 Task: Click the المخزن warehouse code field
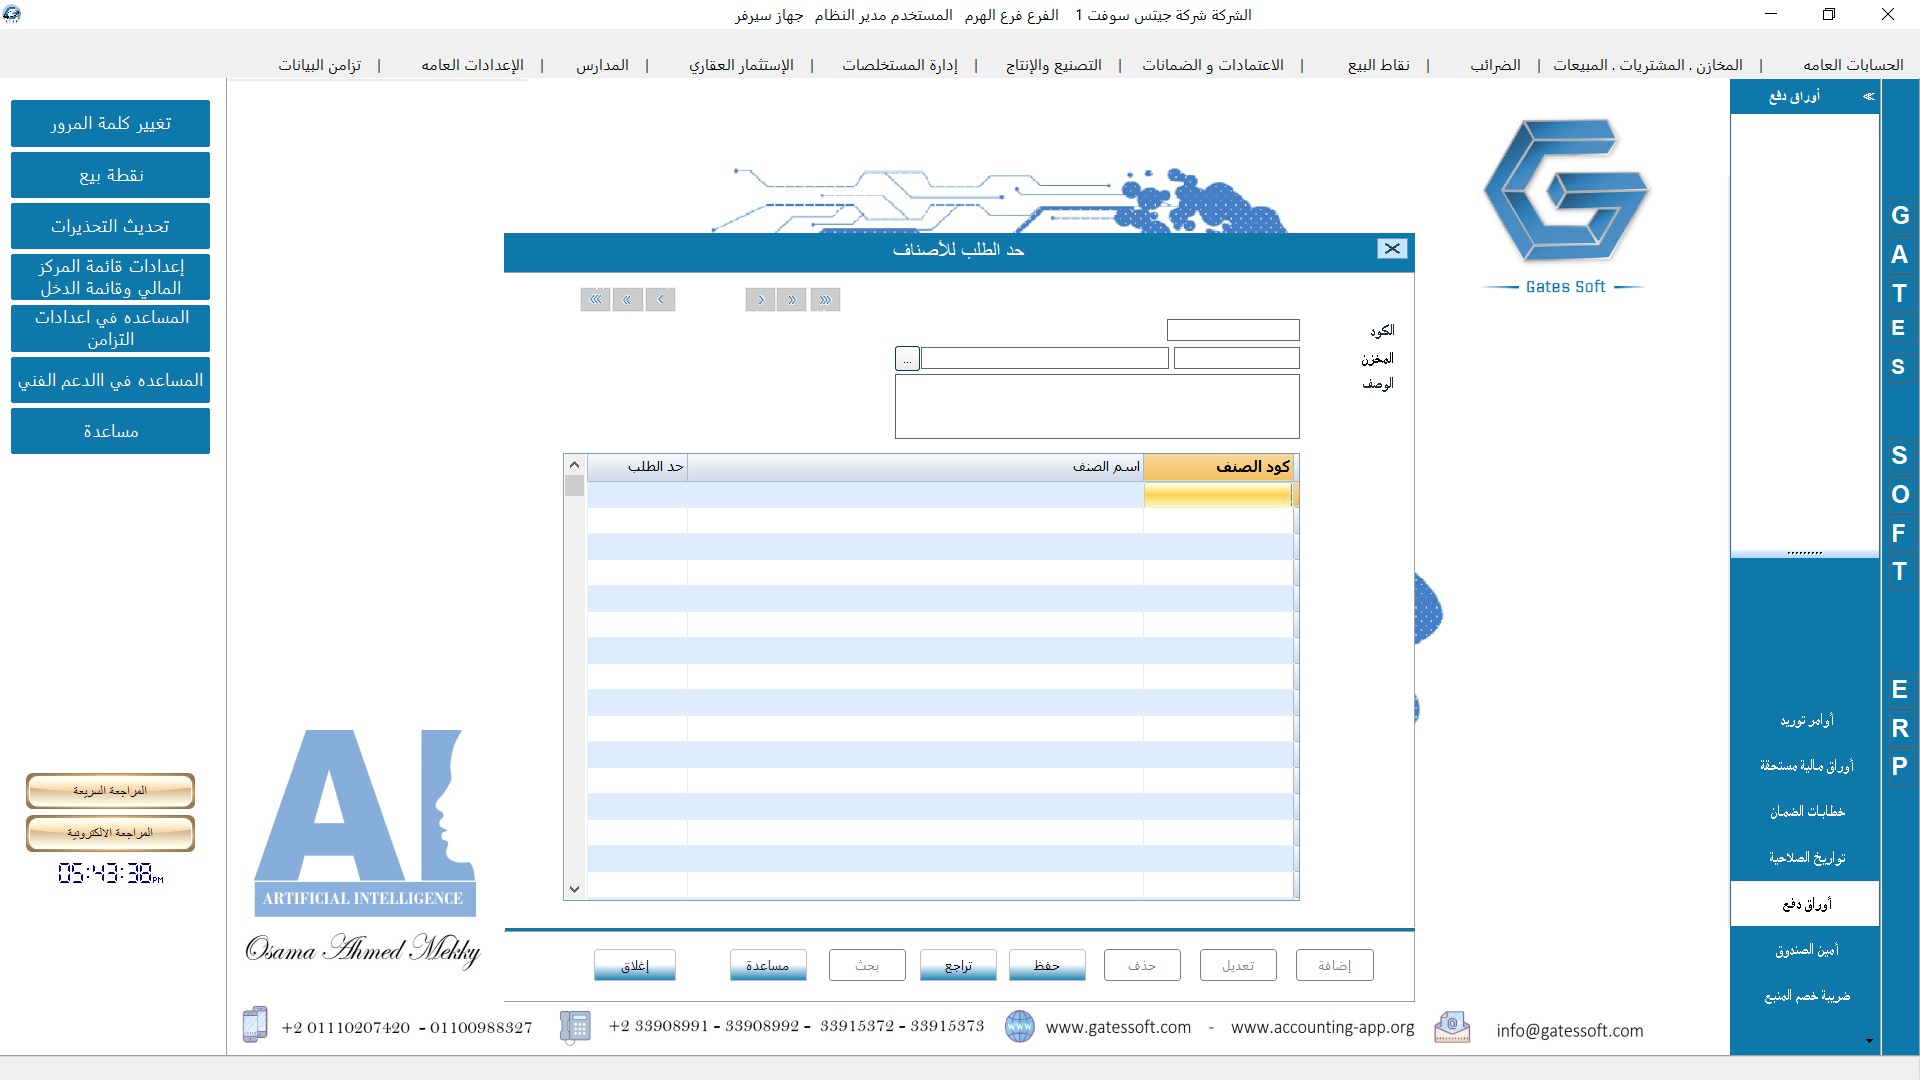click(1237, 358)
